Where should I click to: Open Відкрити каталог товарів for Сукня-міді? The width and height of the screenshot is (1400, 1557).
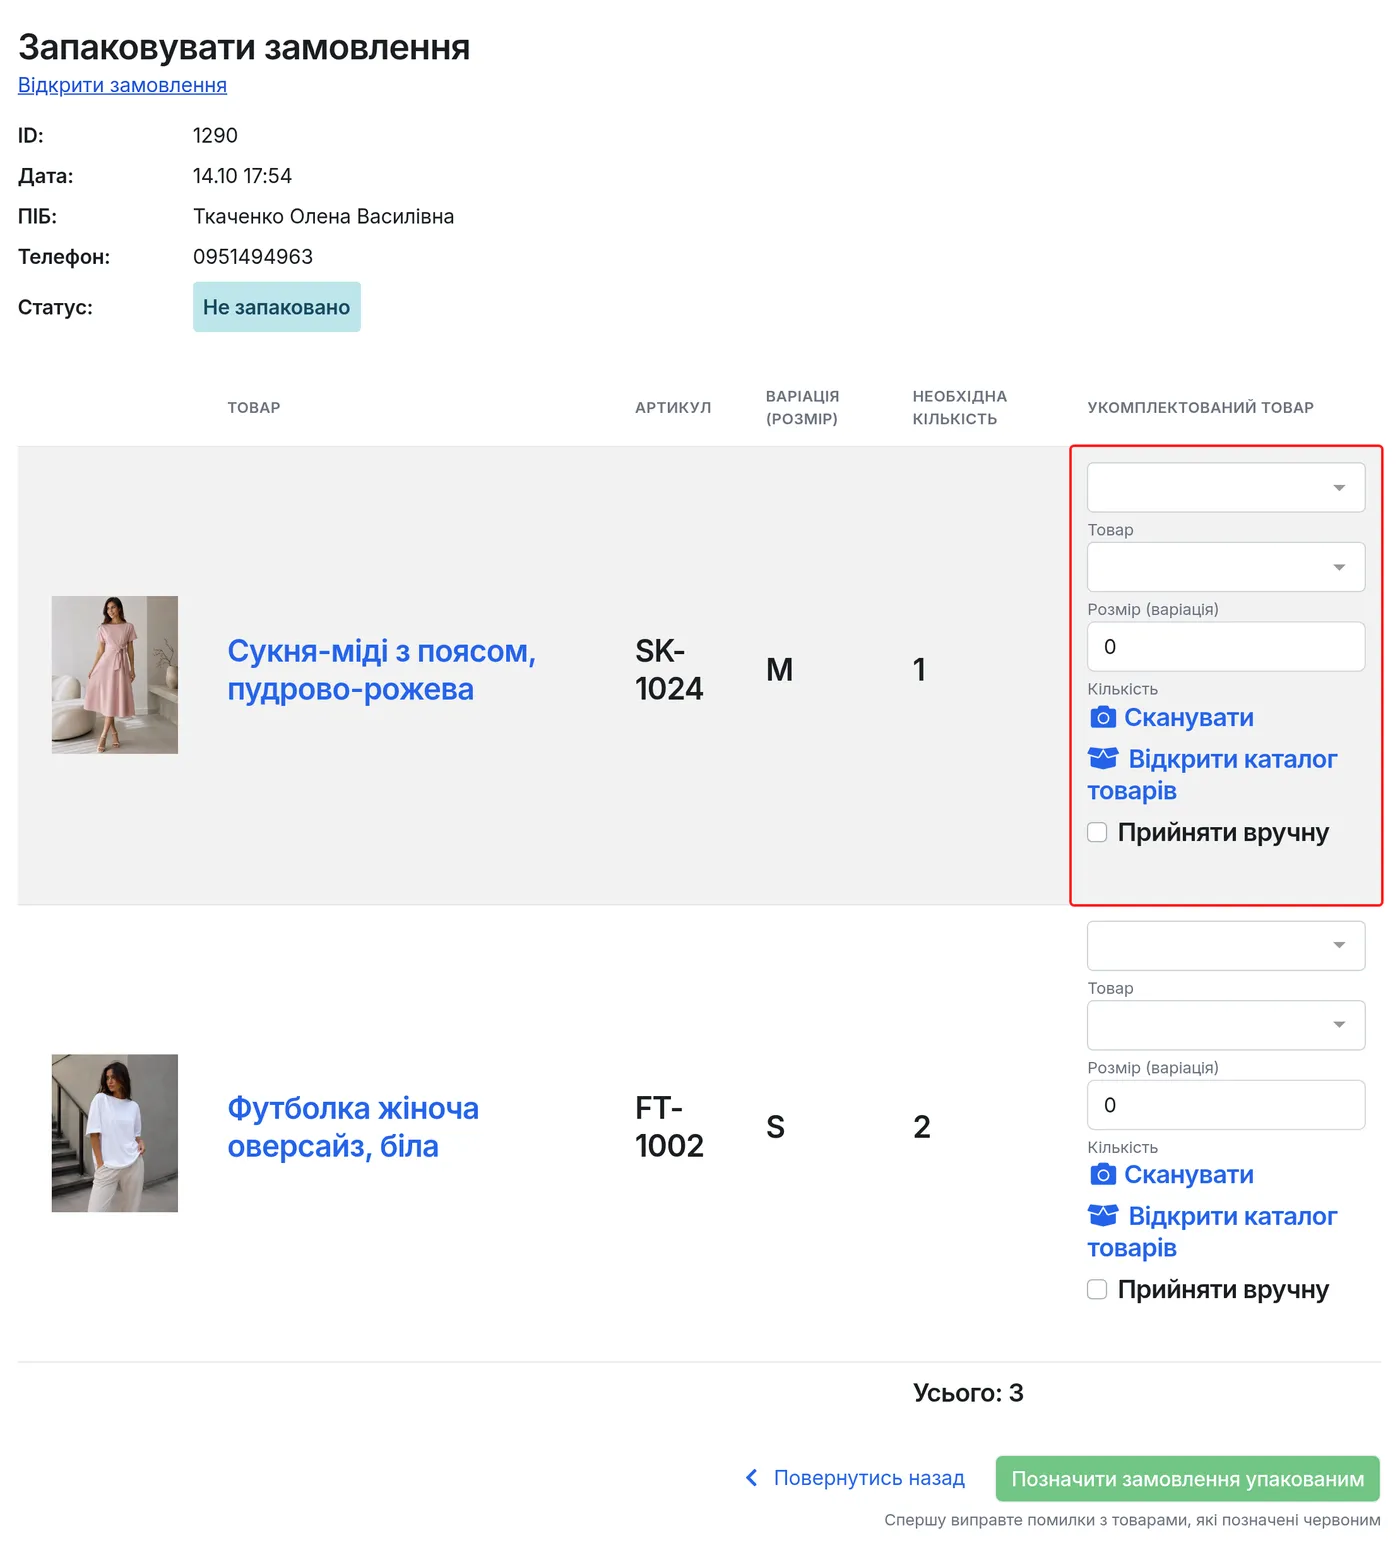(1212, 775)
